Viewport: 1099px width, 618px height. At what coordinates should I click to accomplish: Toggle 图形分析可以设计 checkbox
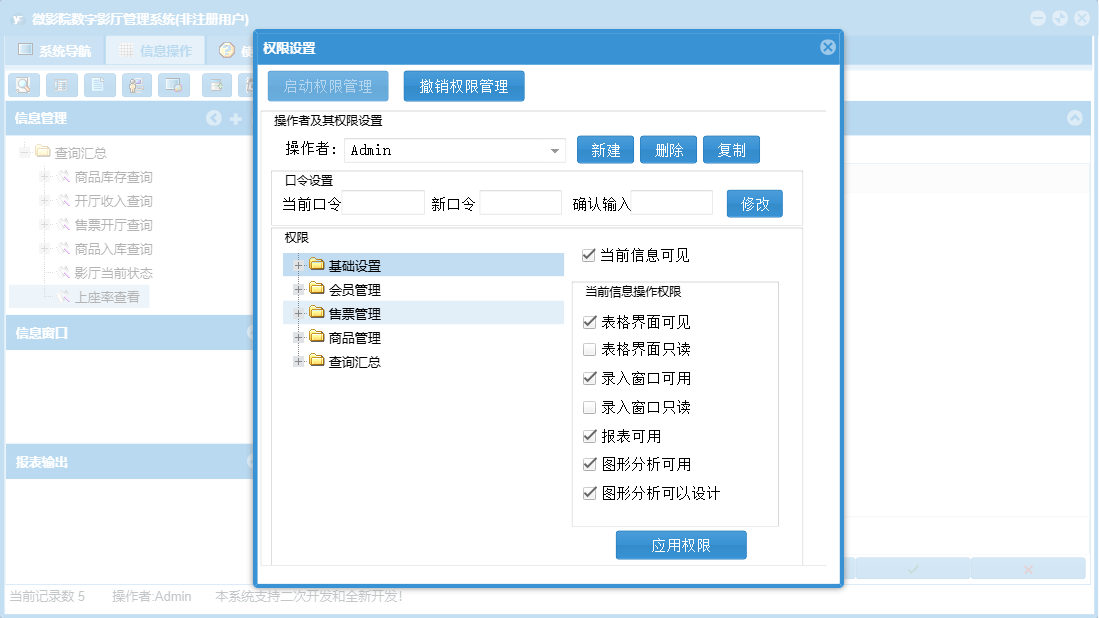(589, 493)
